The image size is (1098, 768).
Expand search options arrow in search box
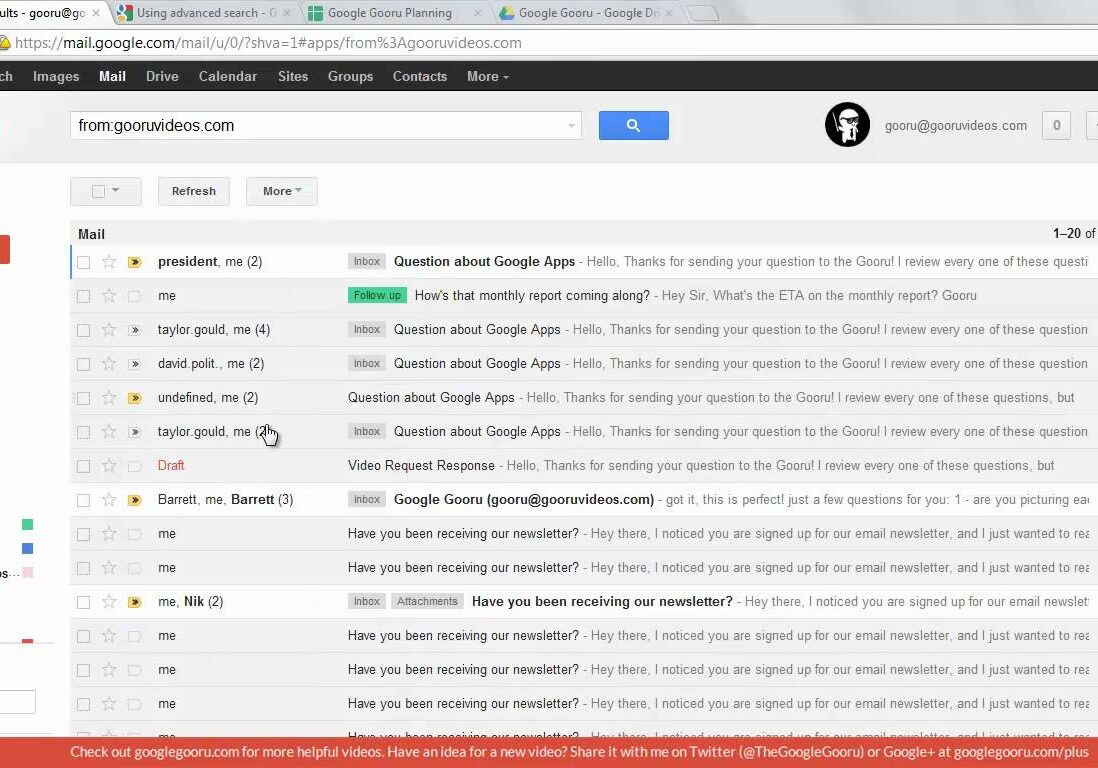[x=571, y=126]
